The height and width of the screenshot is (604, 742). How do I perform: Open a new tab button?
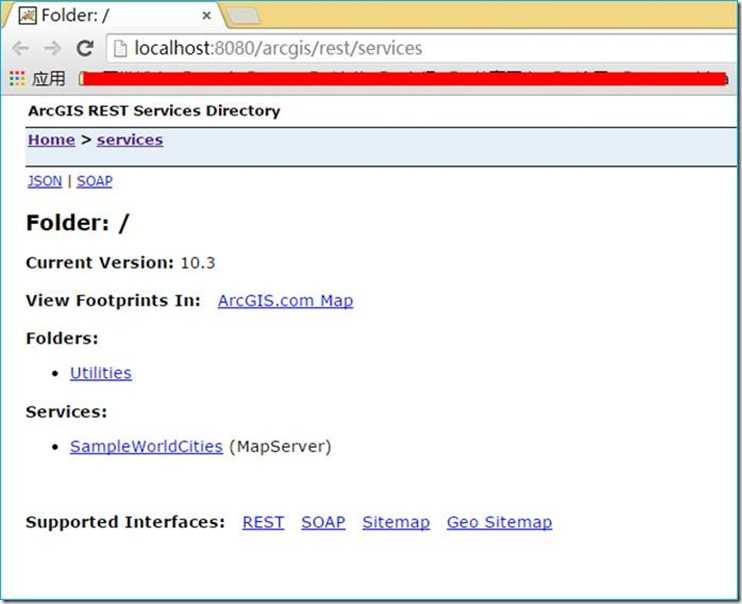tap(244, 17)
